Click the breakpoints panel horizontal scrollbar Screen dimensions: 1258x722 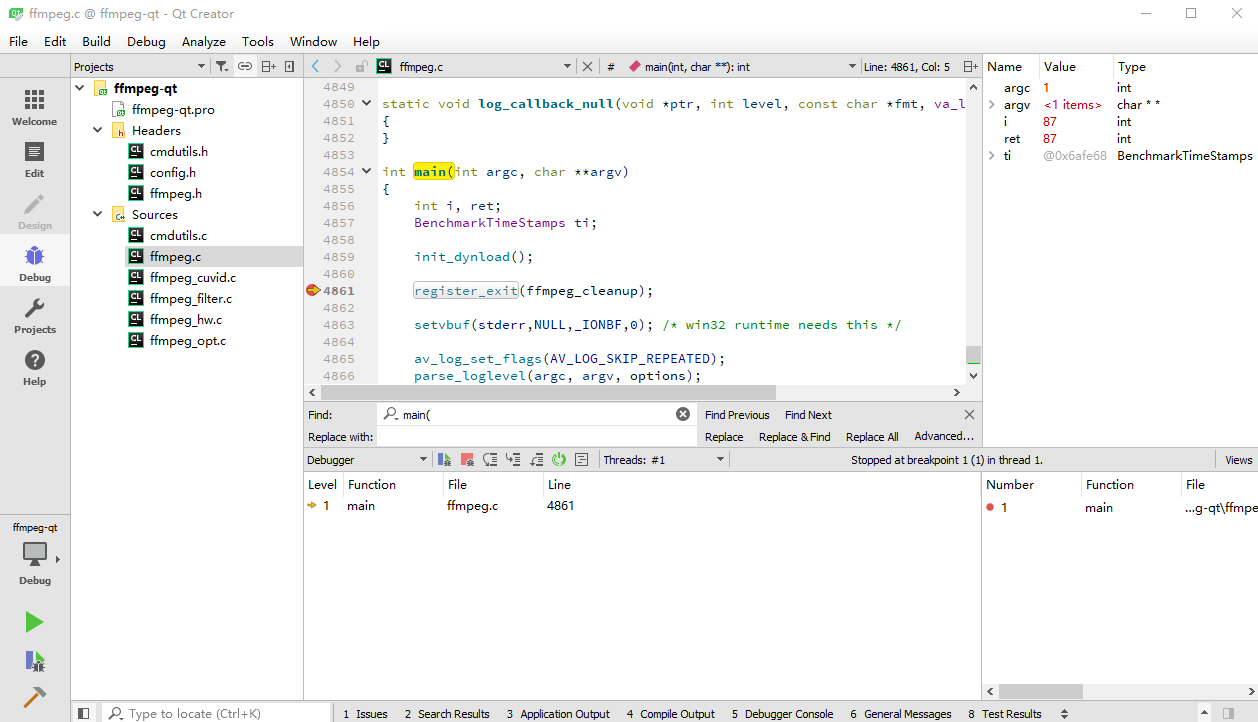(x=1040, y=692)
